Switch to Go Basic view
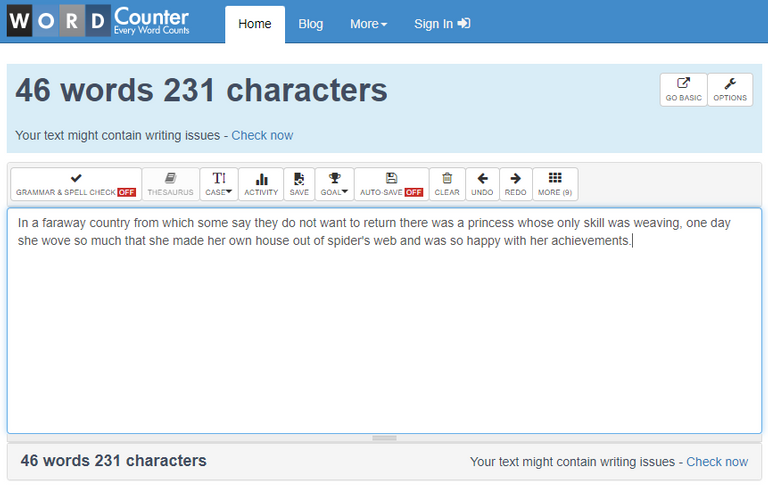Screen dimensions: 768x486 pos(683,90)
